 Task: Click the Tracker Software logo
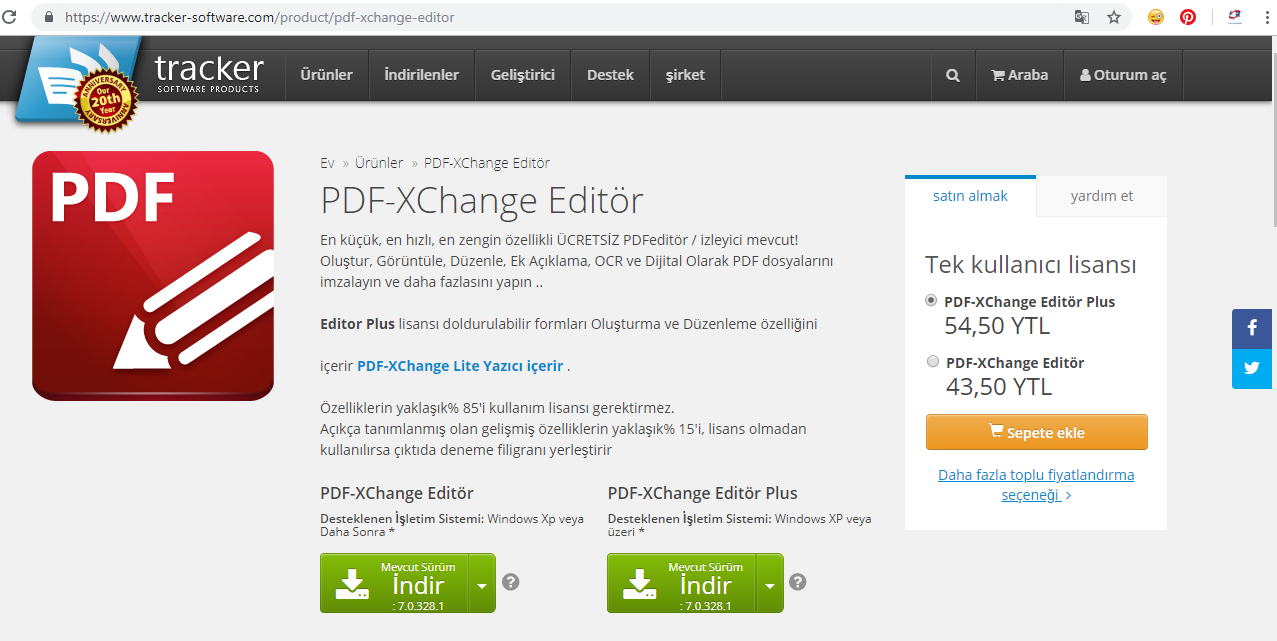[209, 73]
